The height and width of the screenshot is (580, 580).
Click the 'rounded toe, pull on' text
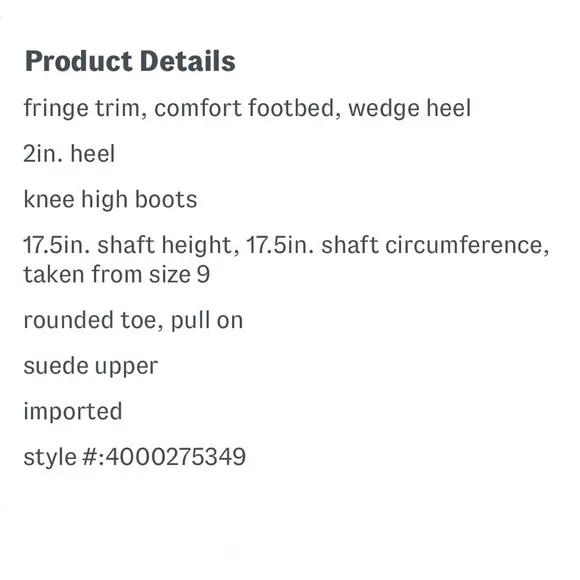pos(133,320)
